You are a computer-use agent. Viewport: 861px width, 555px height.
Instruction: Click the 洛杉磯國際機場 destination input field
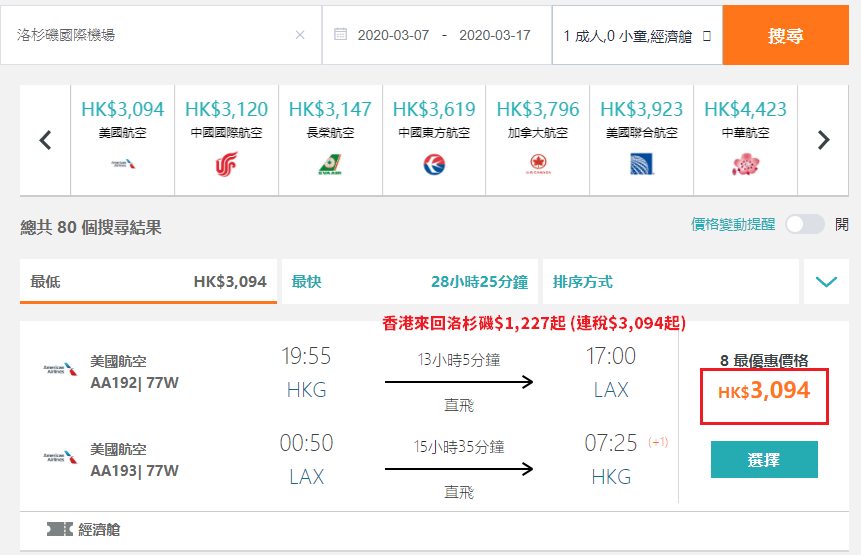(161, 36)
